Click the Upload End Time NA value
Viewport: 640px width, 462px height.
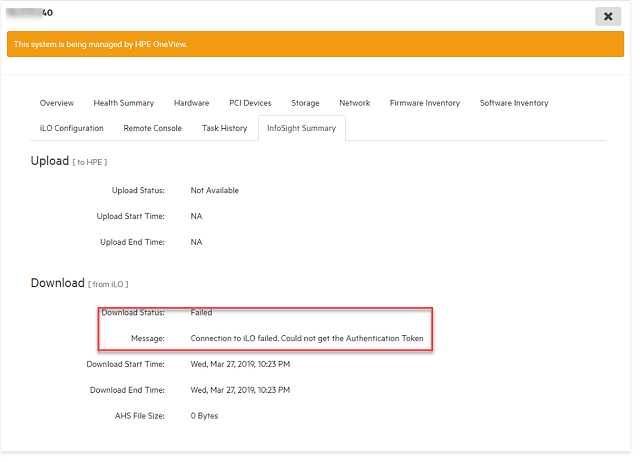[x=196, y=242]
